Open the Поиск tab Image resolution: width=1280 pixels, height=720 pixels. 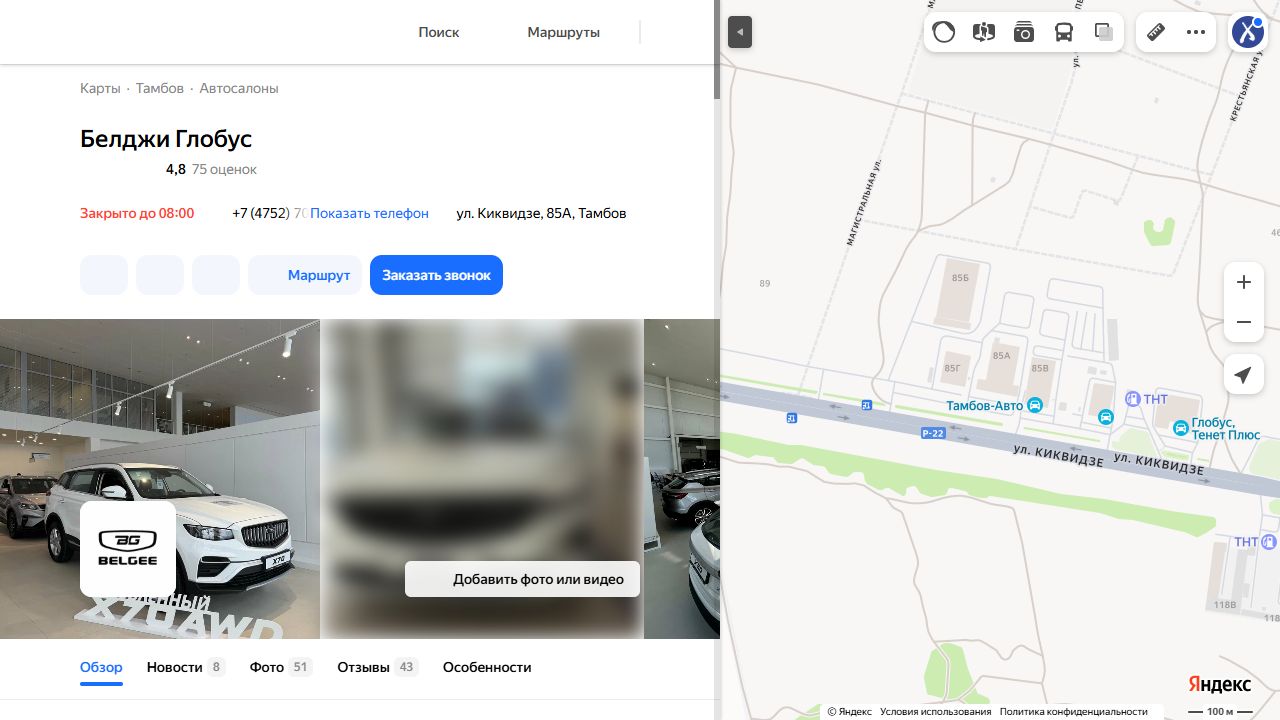coord(439,32)
